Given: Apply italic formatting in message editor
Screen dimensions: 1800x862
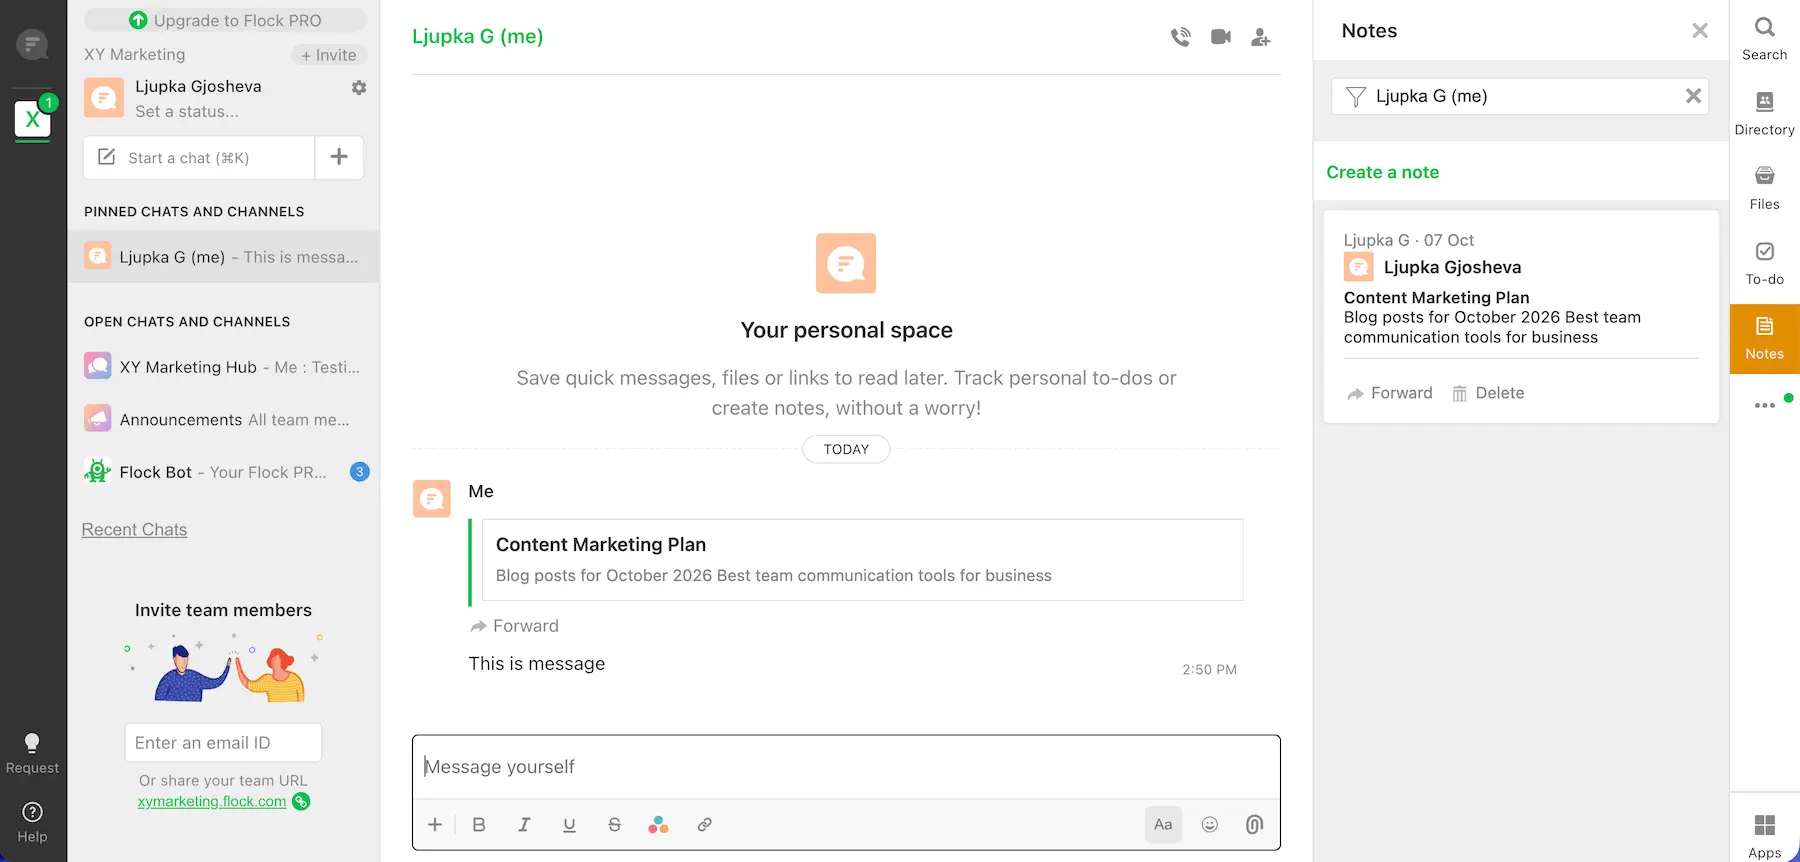Looking at the screenshot, I should click(524, 825).
